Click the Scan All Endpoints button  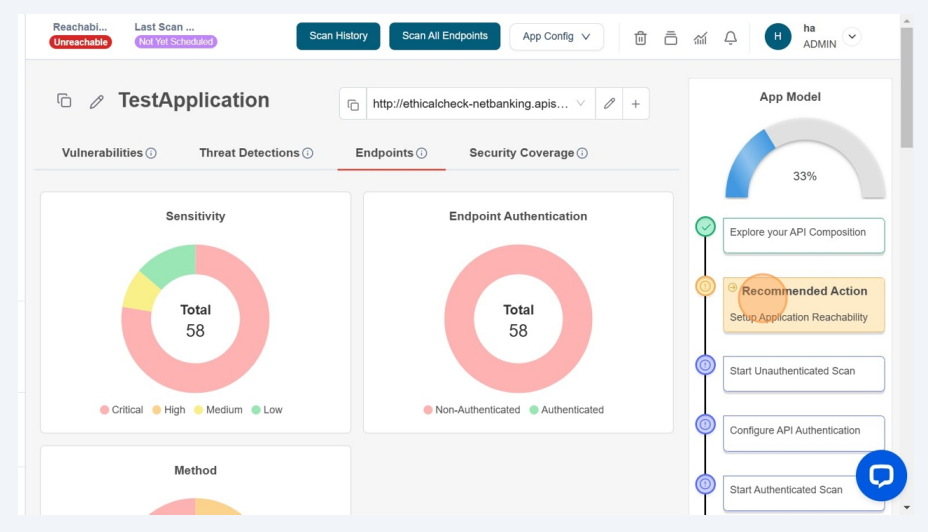coord(444,36)
